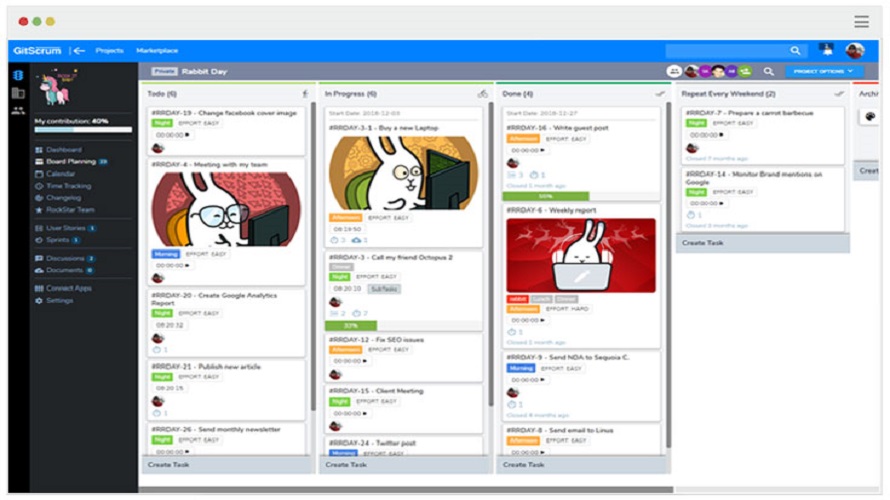
Task: Open task RRDAY-15 Client Meeting
Action: click(x=376, y=391)
